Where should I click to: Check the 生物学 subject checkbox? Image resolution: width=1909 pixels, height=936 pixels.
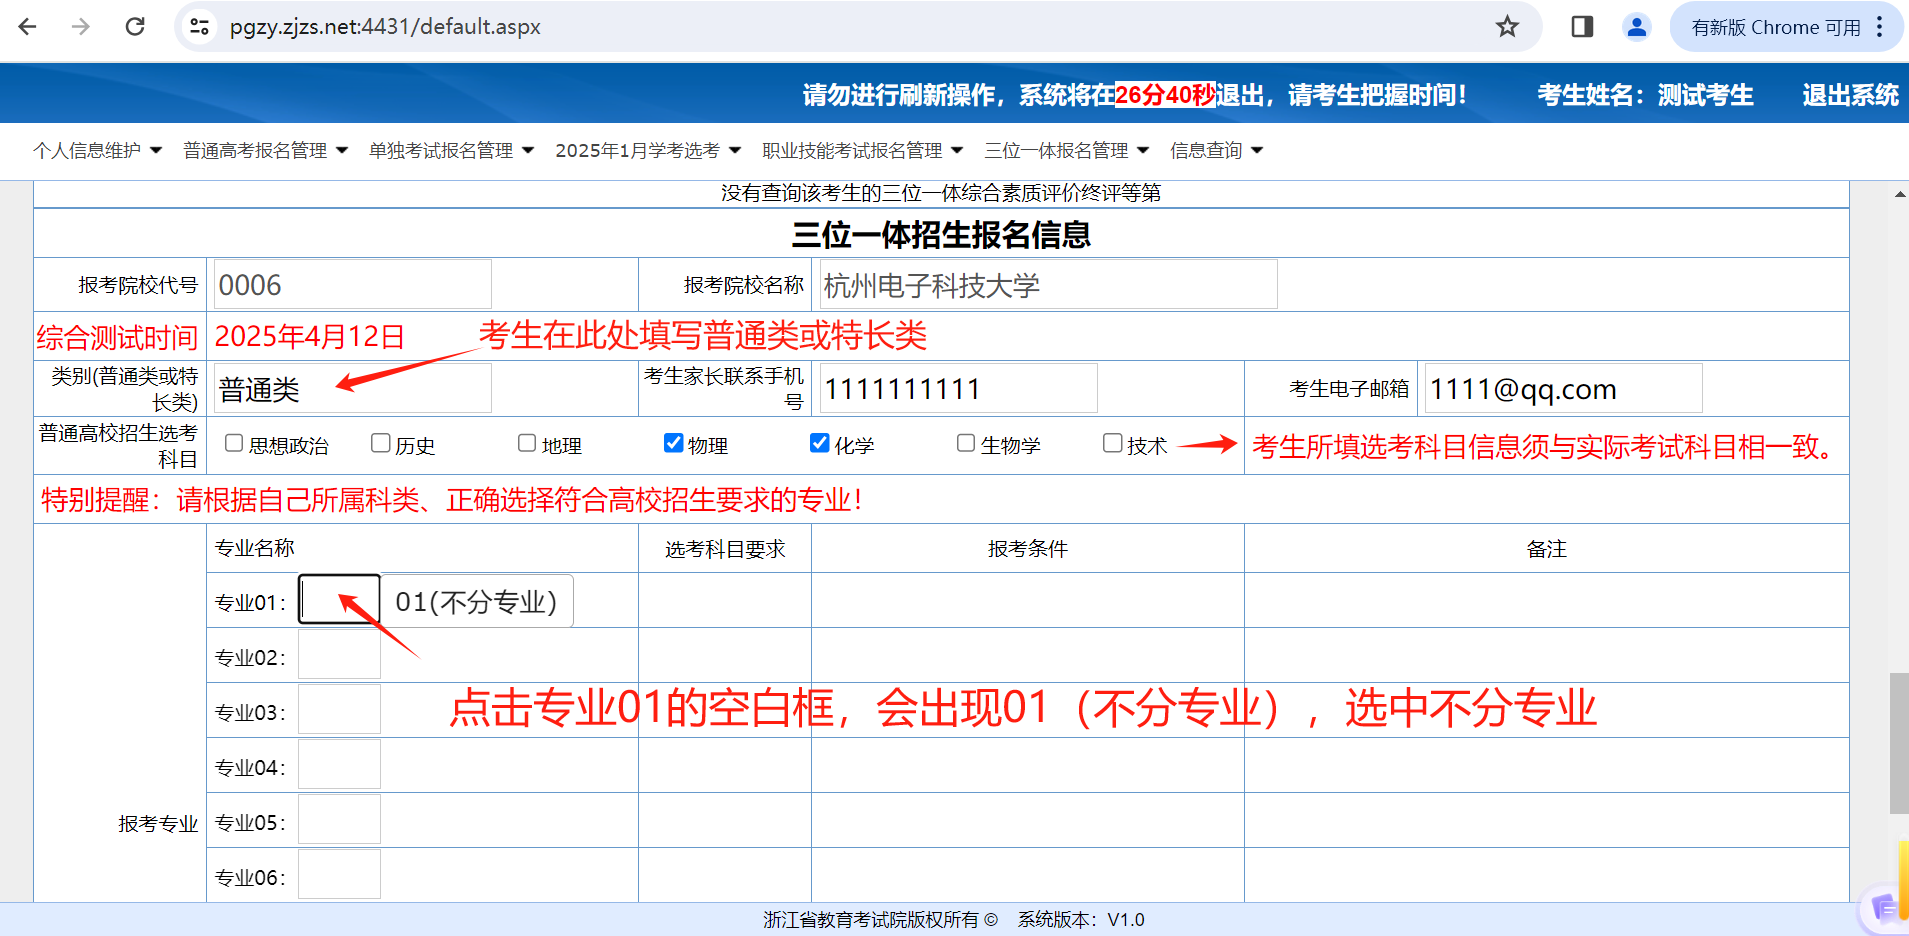(966, 443)
